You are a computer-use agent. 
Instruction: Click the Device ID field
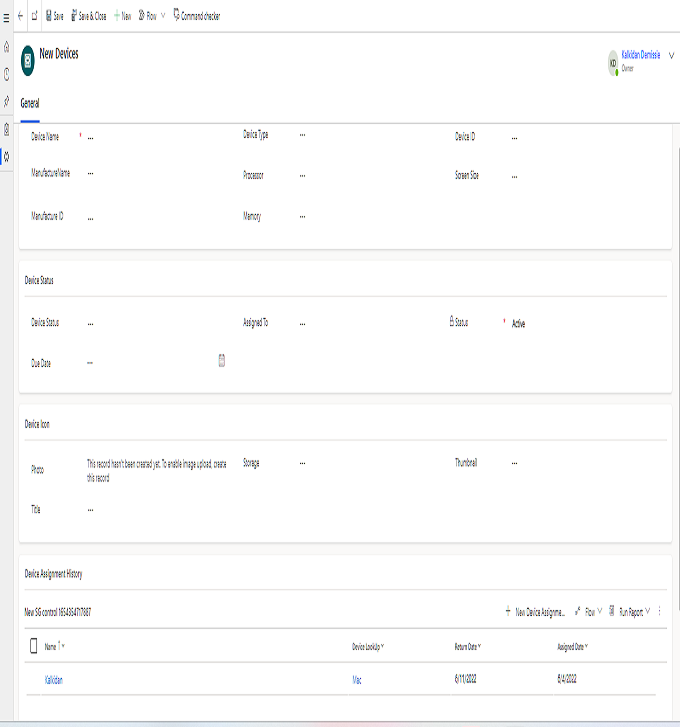coord(582,137)
